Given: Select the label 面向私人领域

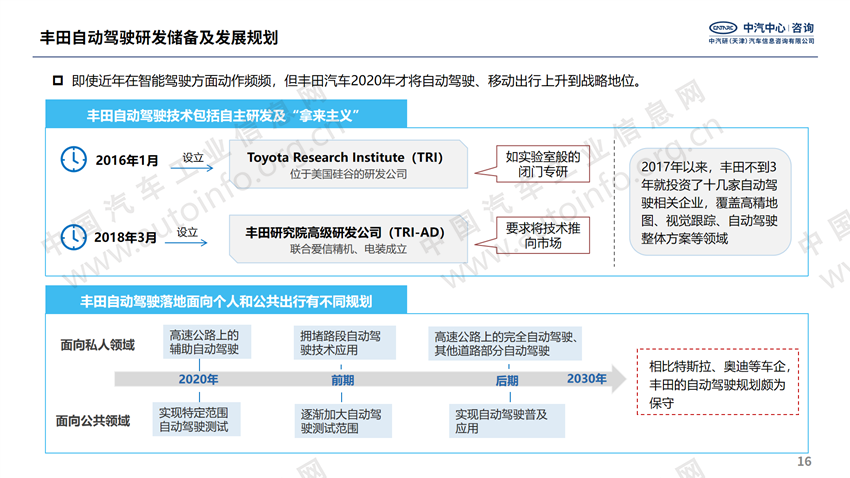Looking at the screenshot, I should click(x=98, y=345).
